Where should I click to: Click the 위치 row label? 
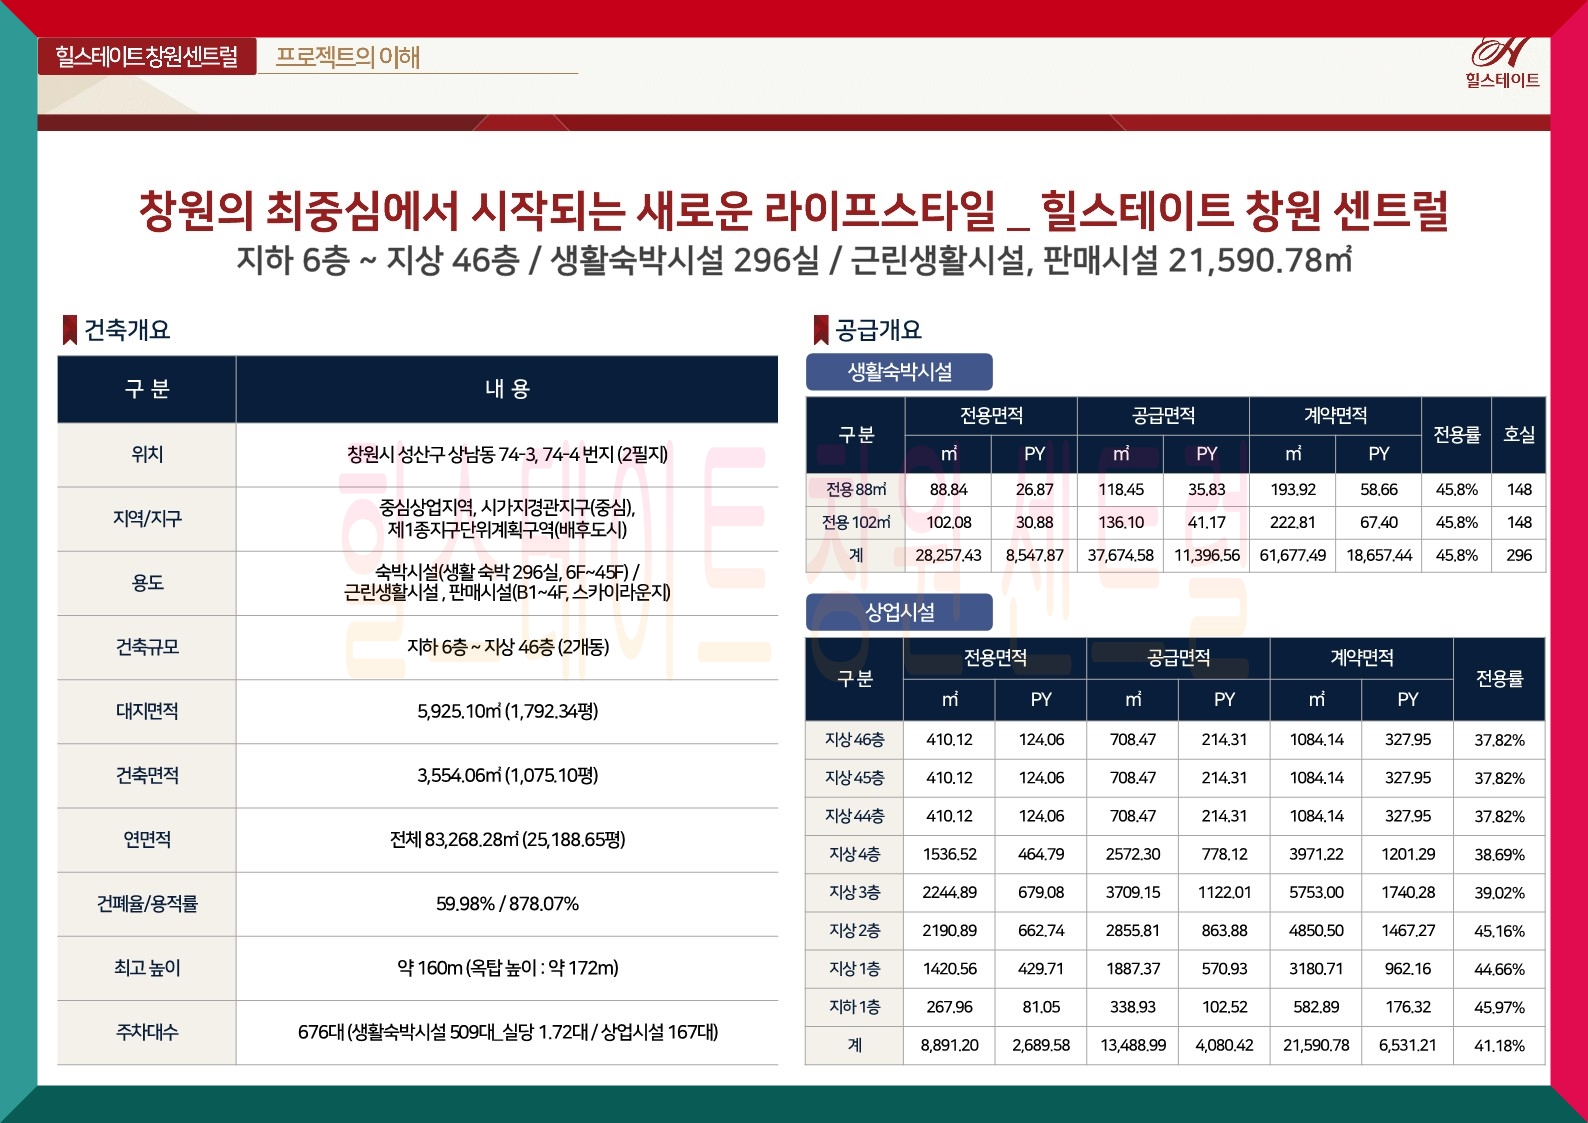[x=147, y=454]
